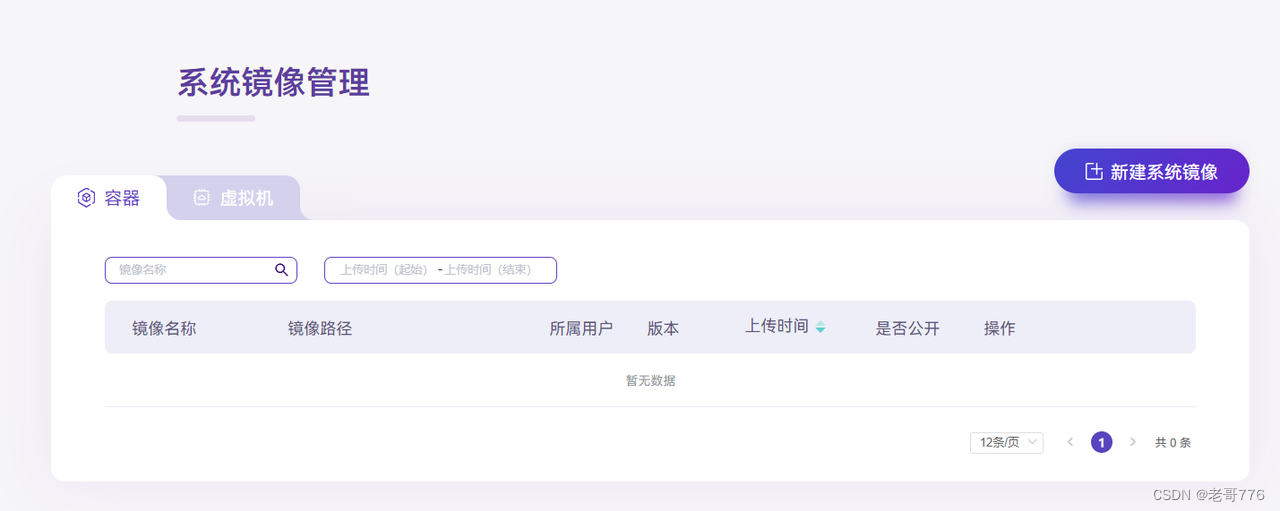
Task: Select page 1 in pagination
Action: [x=1102, y=442]
